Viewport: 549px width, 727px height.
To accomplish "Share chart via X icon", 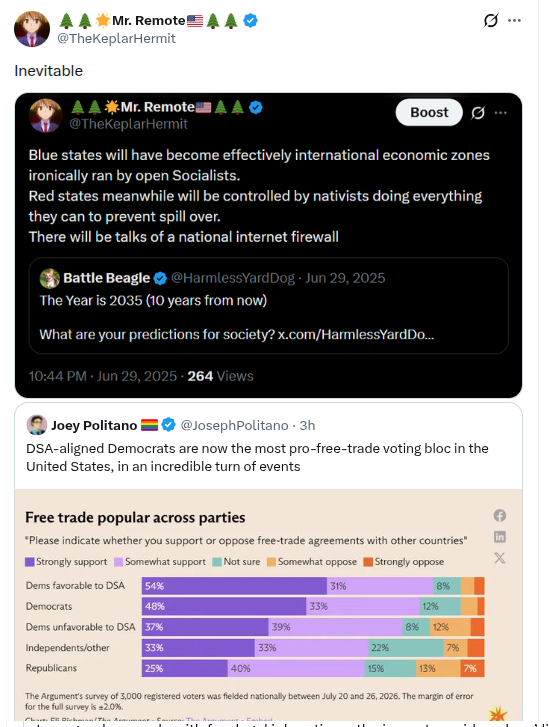I will click(499, 558).
